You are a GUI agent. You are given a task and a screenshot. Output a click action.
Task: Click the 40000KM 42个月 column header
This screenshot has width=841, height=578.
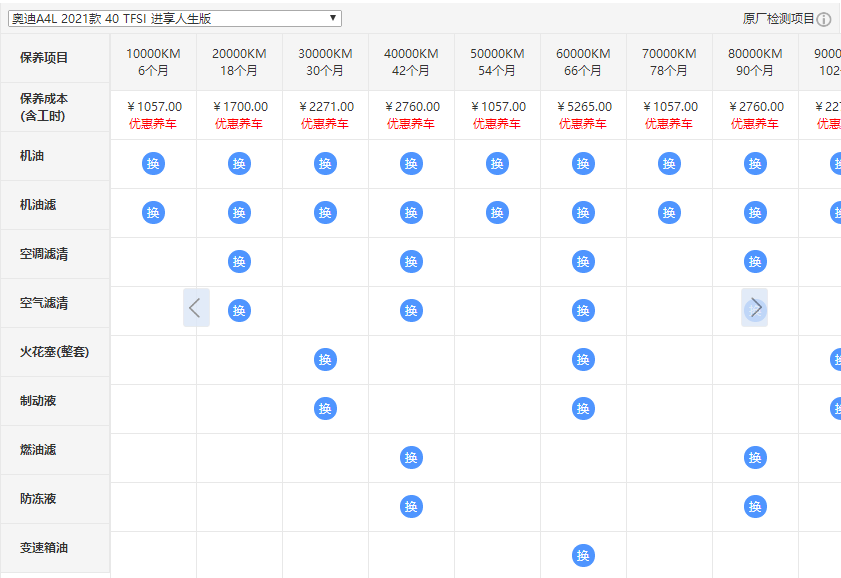[x=411, y=62]
